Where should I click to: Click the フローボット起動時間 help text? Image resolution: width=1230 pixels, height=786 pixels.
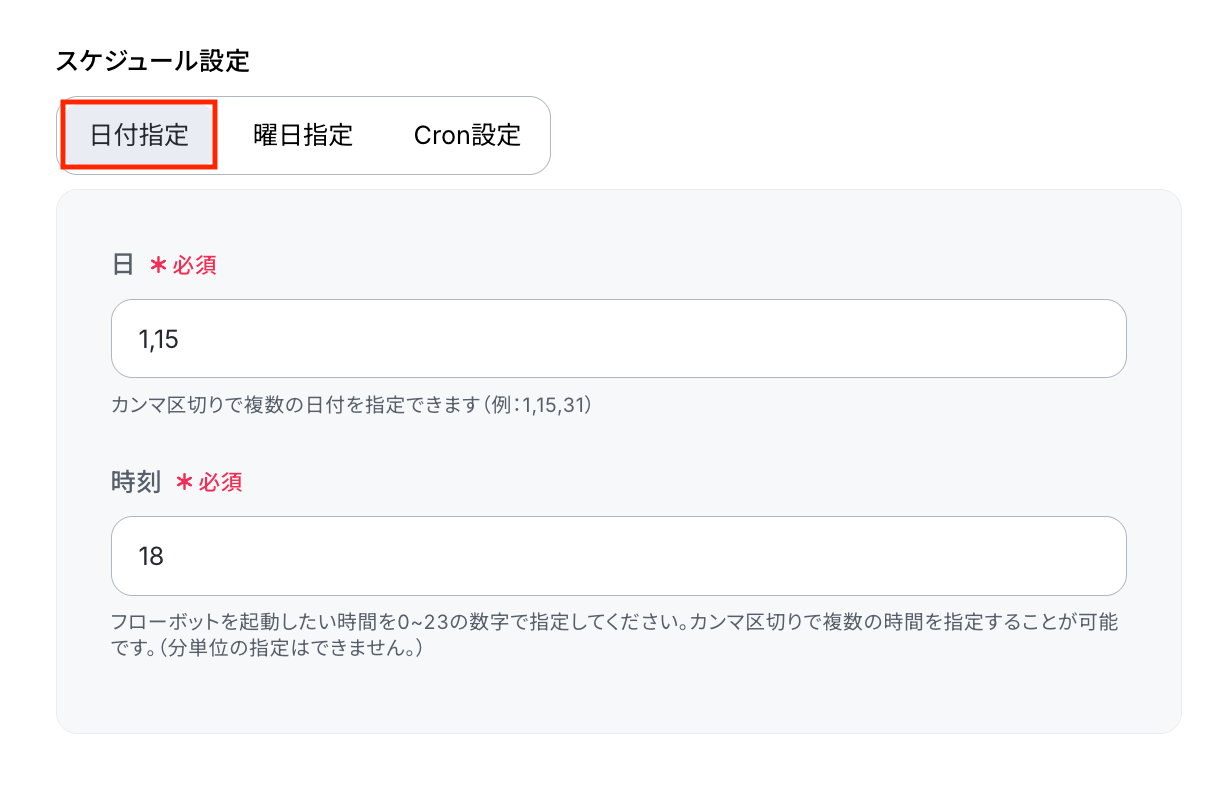[614, 635]
